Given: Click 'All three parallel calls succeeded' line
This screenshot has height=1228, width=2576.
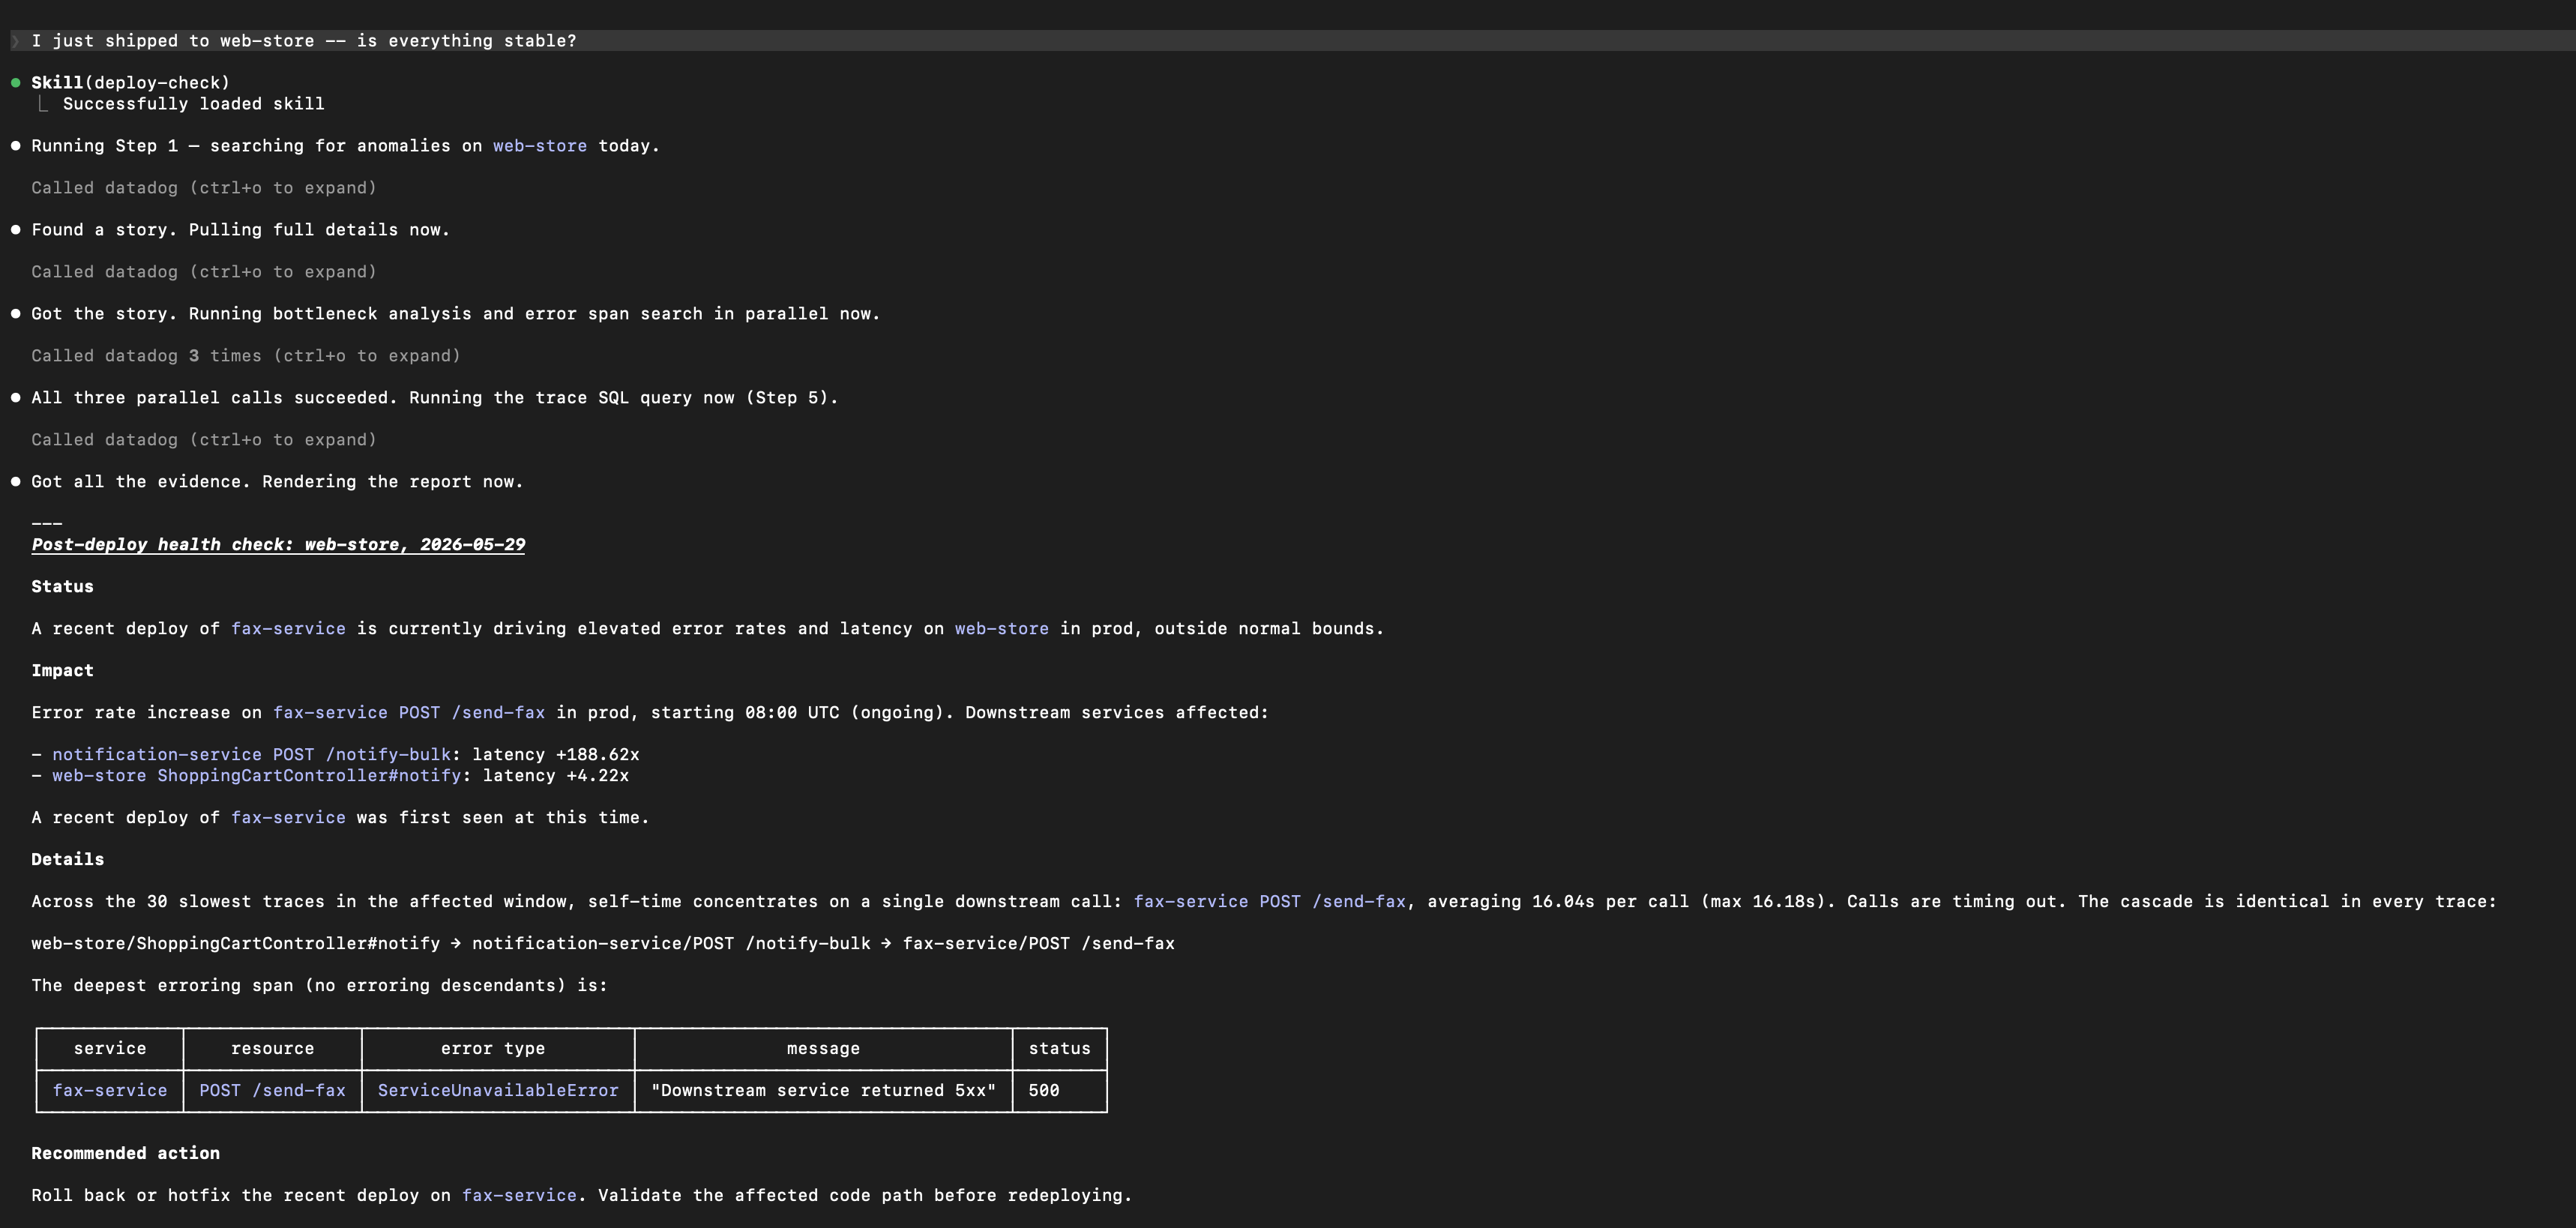Looking at the screenshot, I should [434, 398].
